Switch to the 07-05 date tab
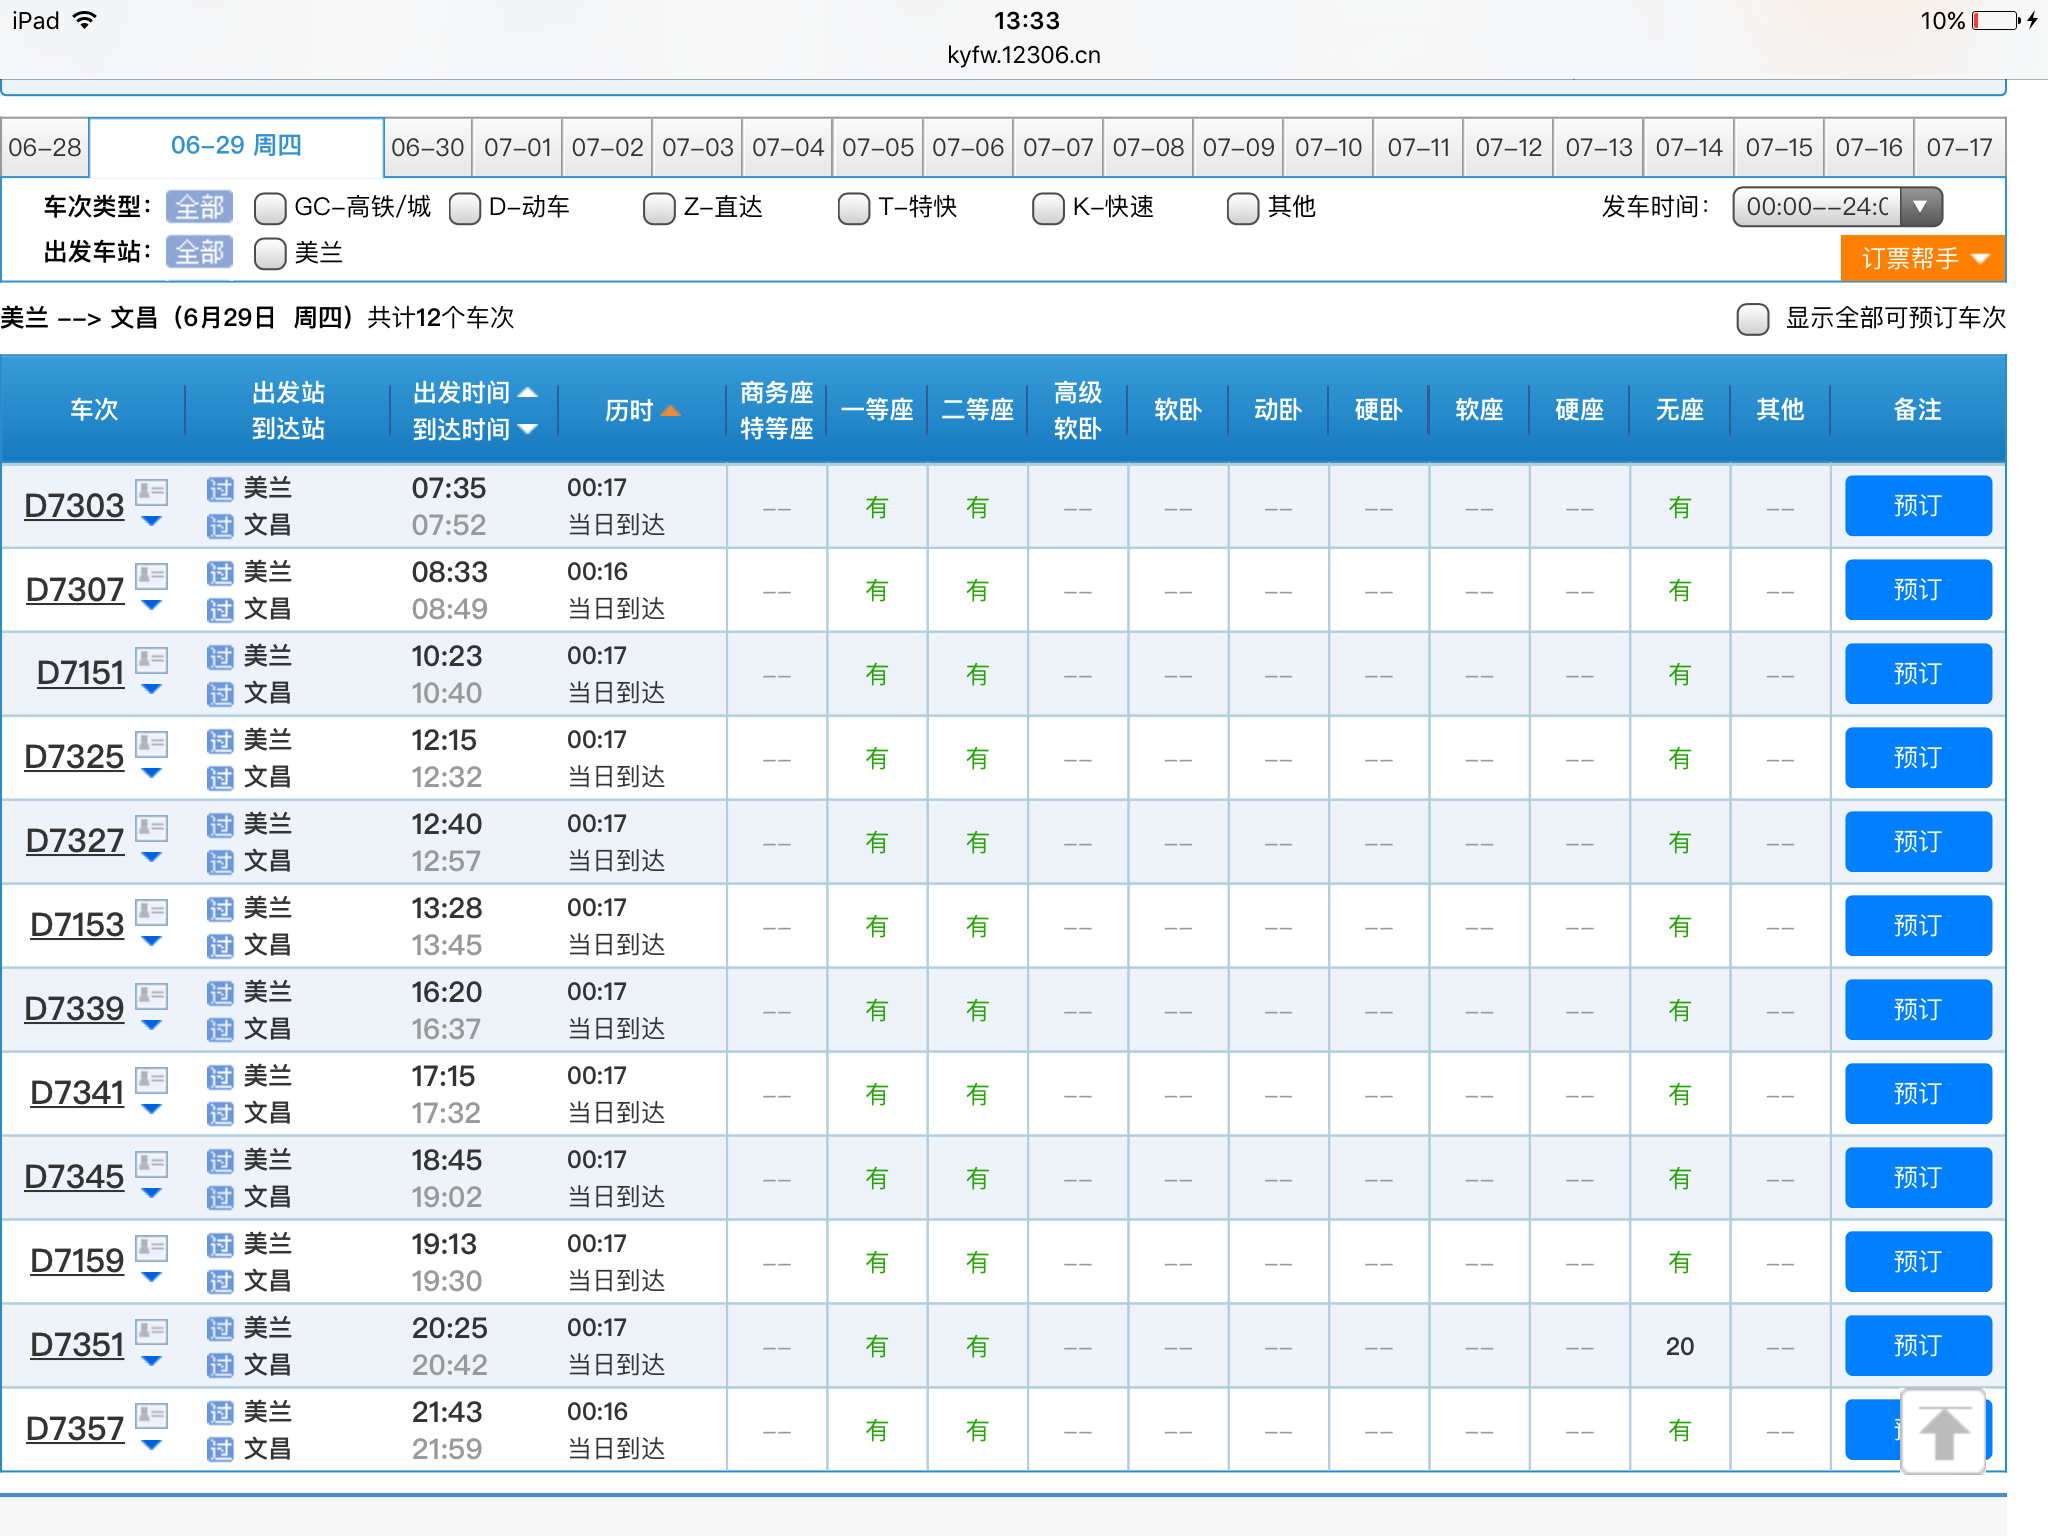 [878, 148]
